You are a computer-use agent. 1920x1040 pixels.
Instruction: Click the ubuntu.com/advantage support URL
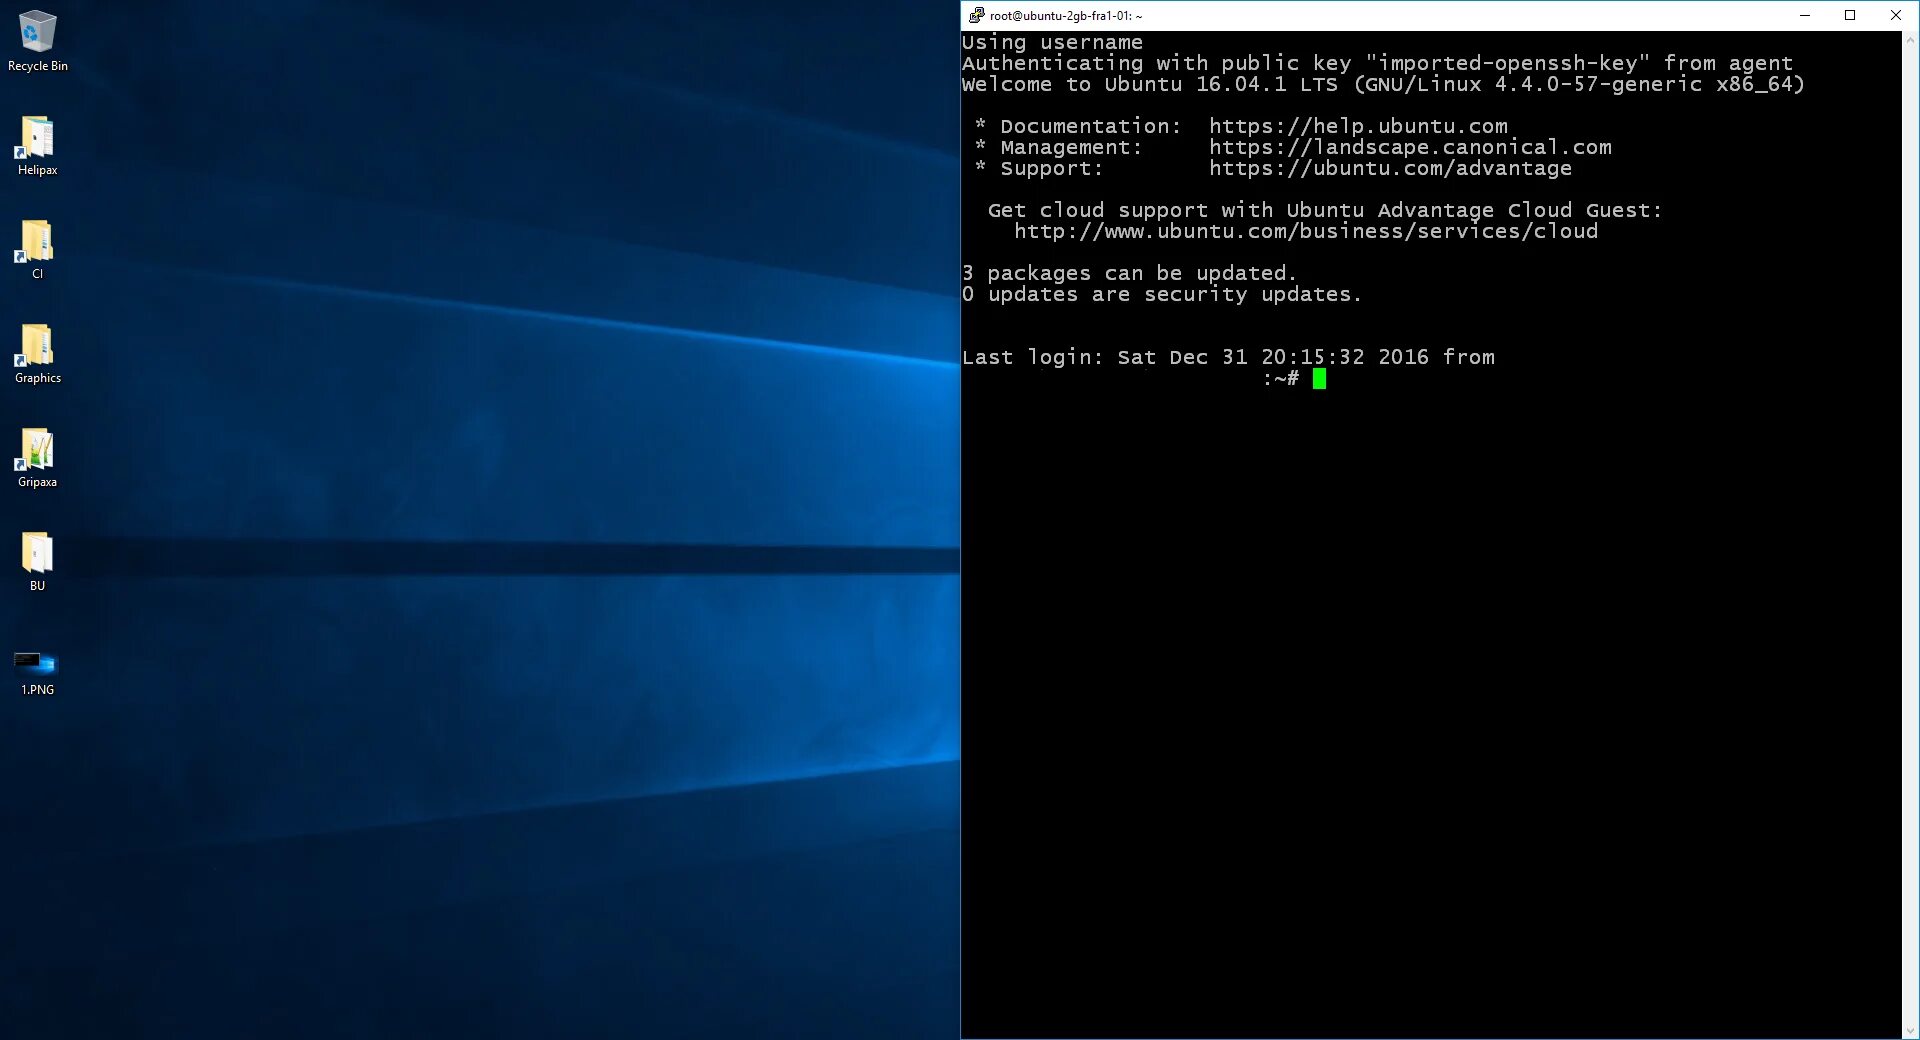point(1390,168)
